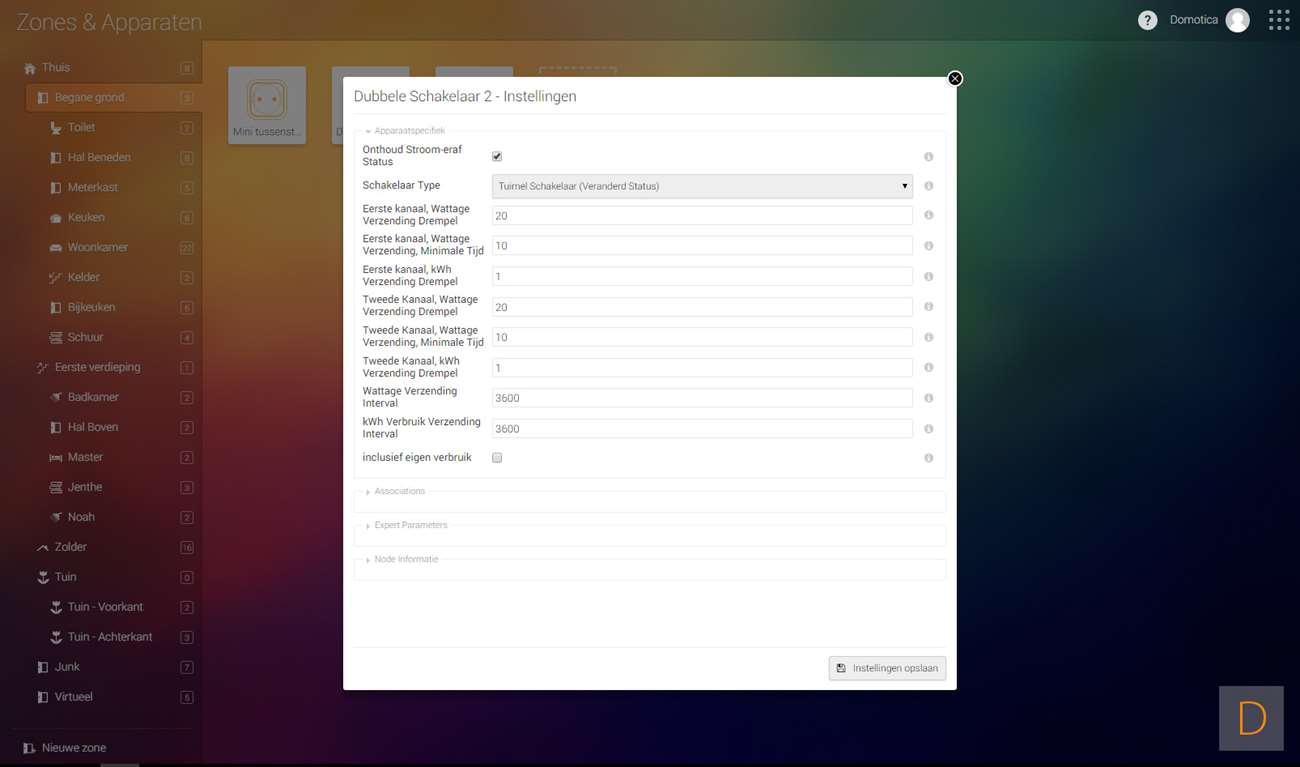Select Woonkamer zone in sidebar
This screenshot has width=1300, height=767.
pyautogui.click(x=97, y=247)
